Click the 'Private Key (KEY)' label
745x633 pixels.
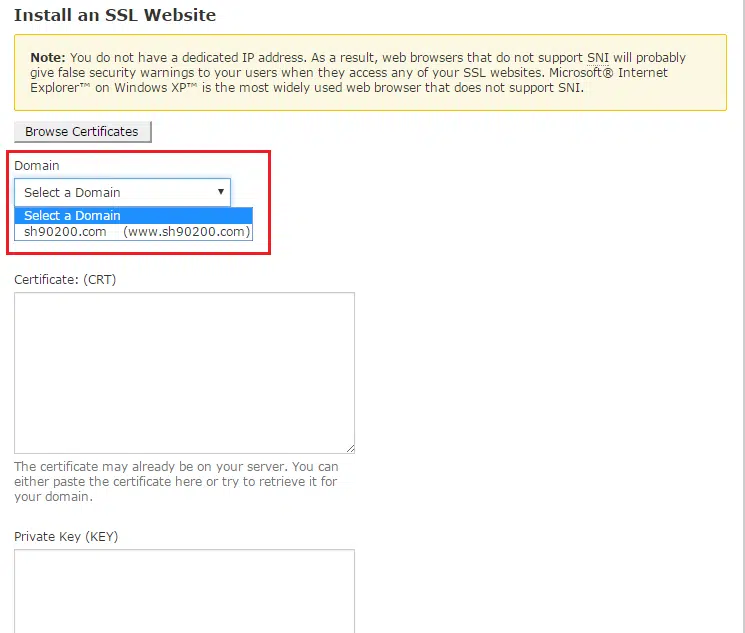[66, 537]
